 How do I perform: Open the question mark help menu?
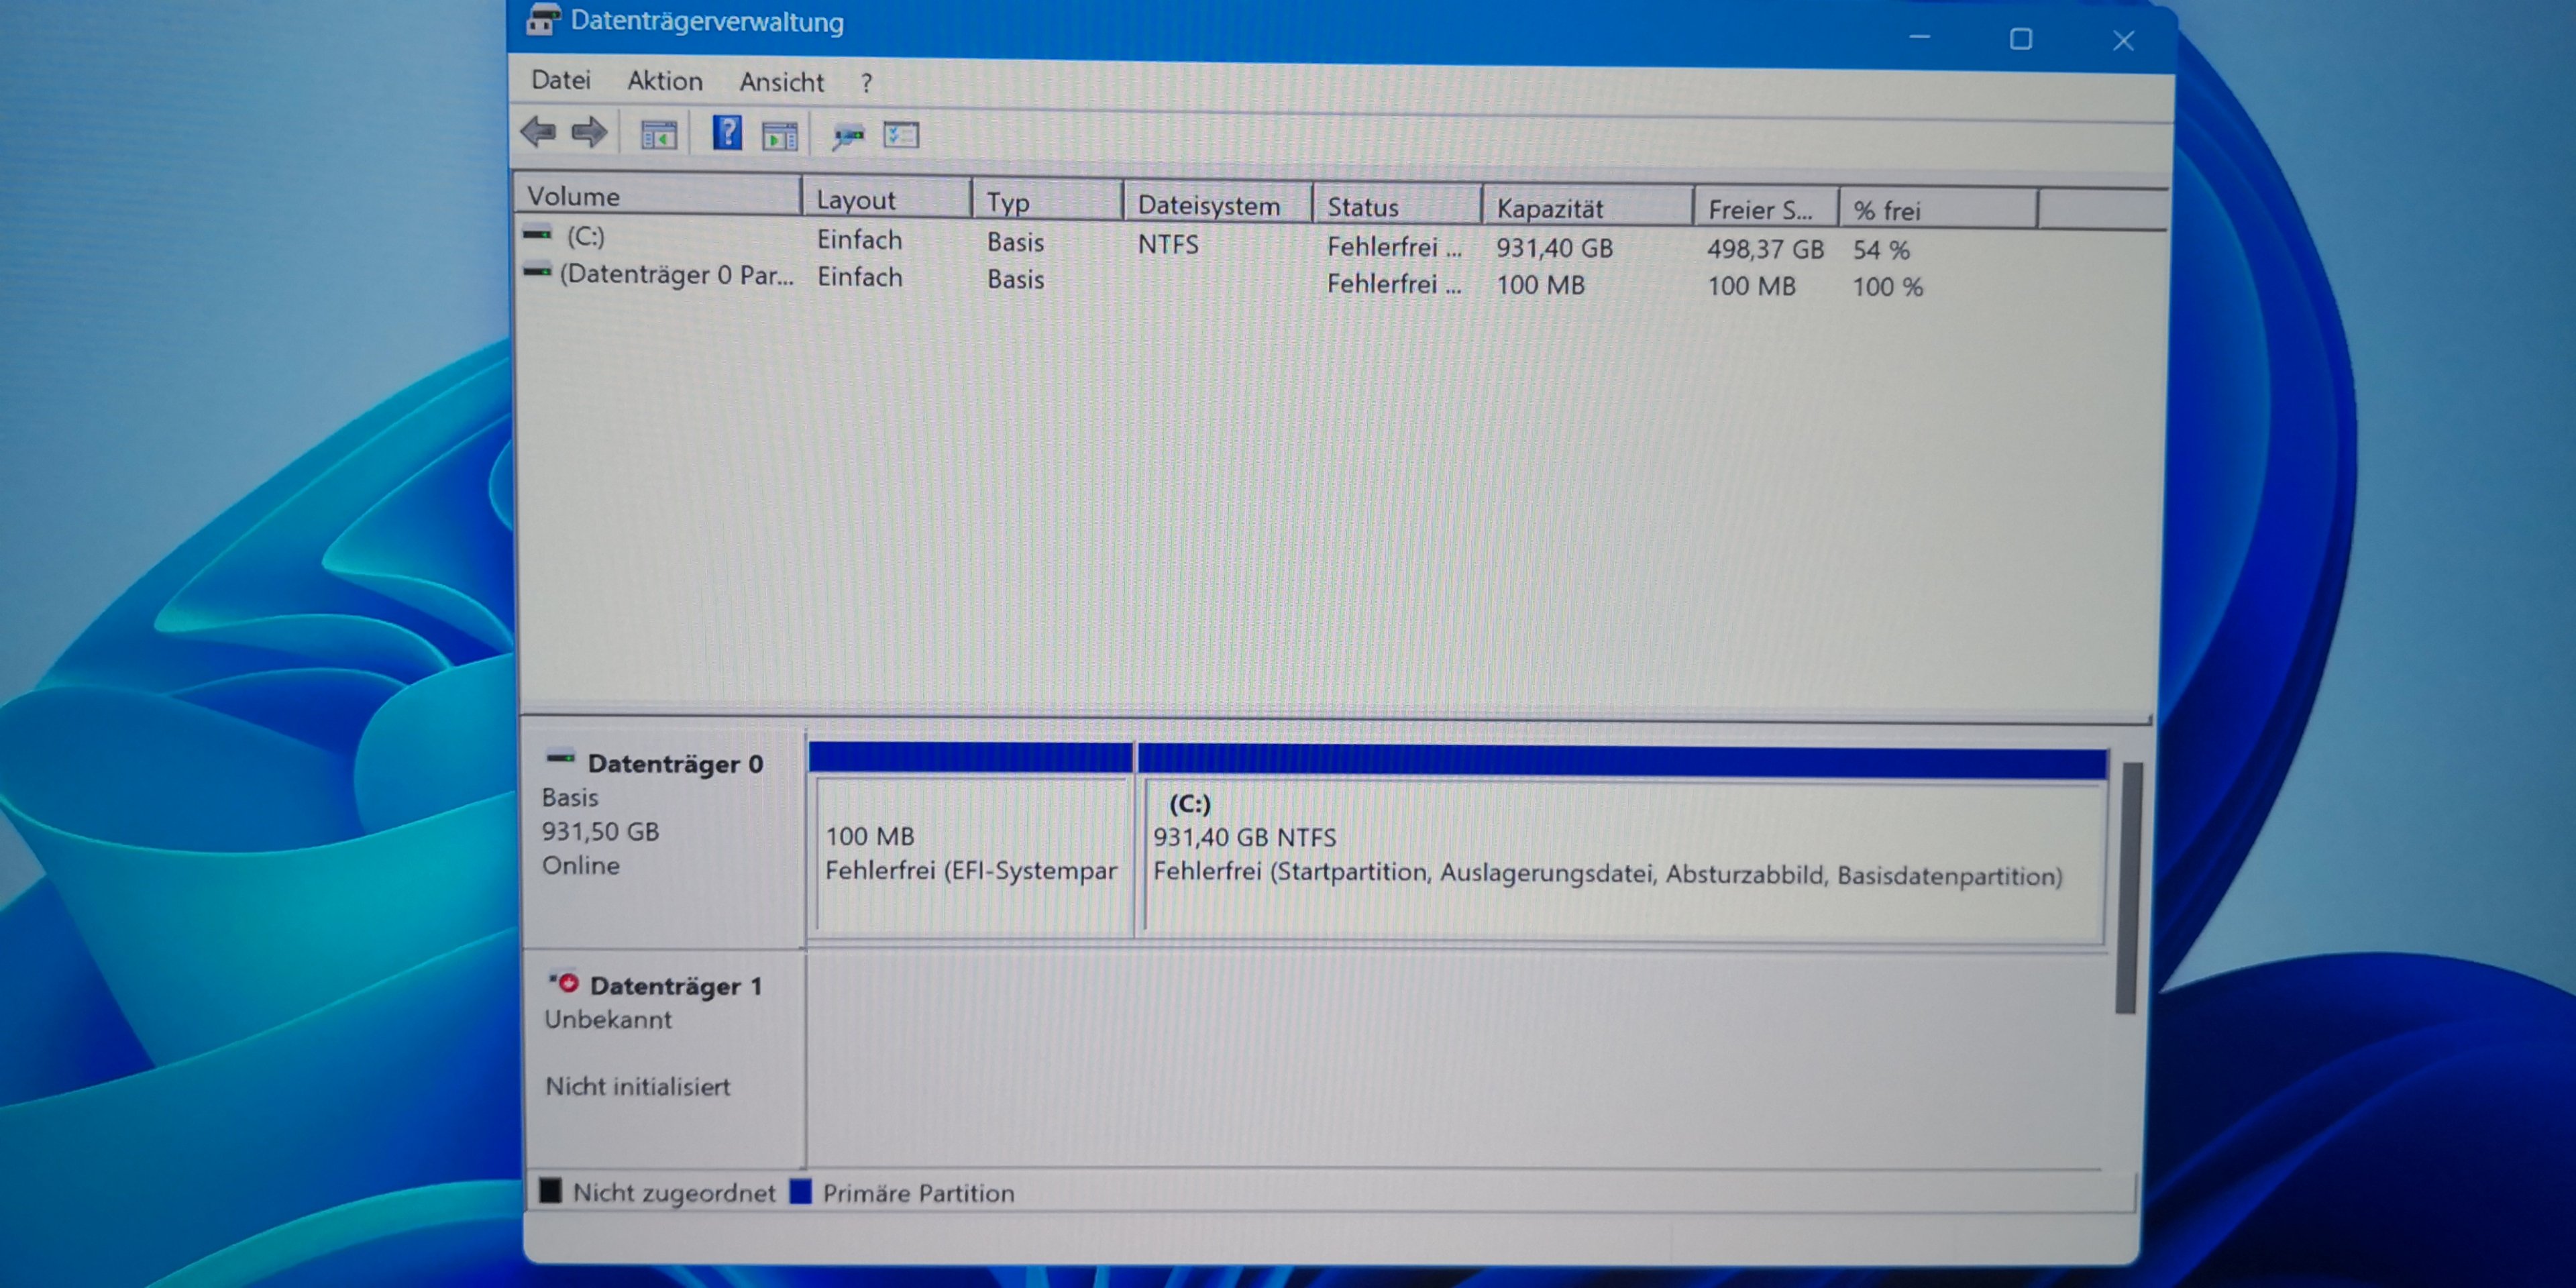pyautogui.click(x=866, y=83)
